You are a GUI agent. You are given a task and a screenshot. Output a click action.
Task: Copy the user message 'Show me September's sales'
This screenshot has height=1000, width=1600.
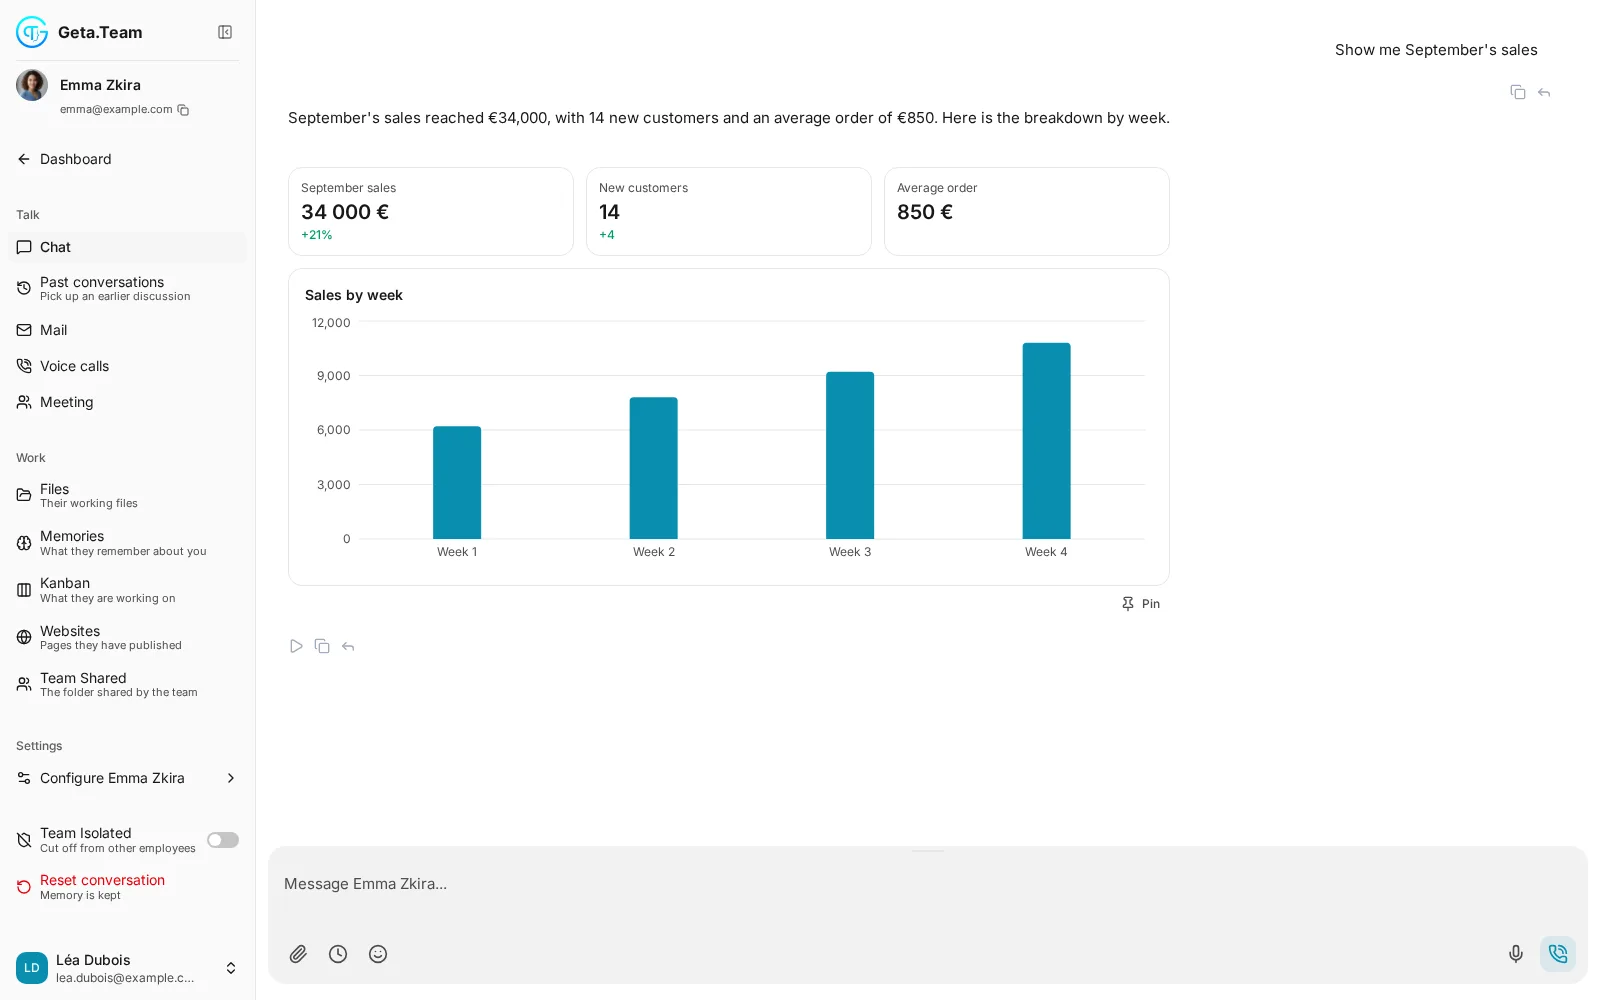pos(1517,92)
